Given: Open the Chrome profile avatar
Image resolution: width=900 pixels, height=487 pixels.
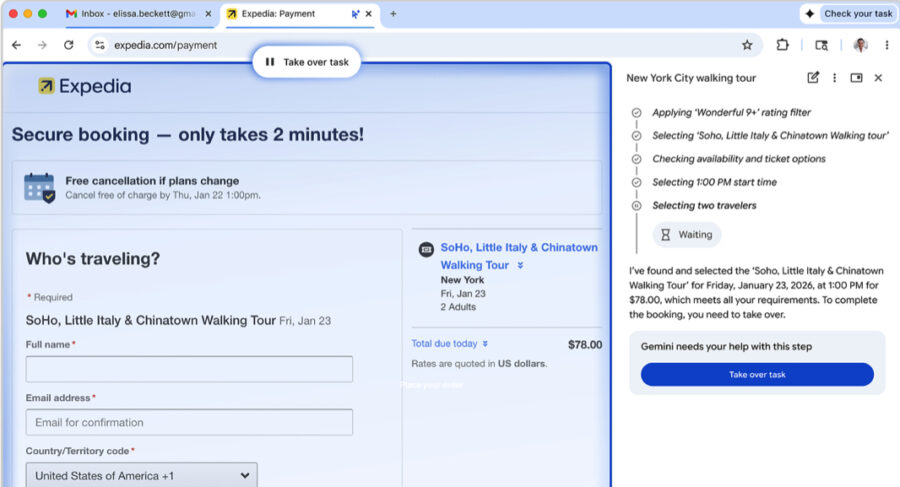Looking at the screenshot, I should [860, 45].
